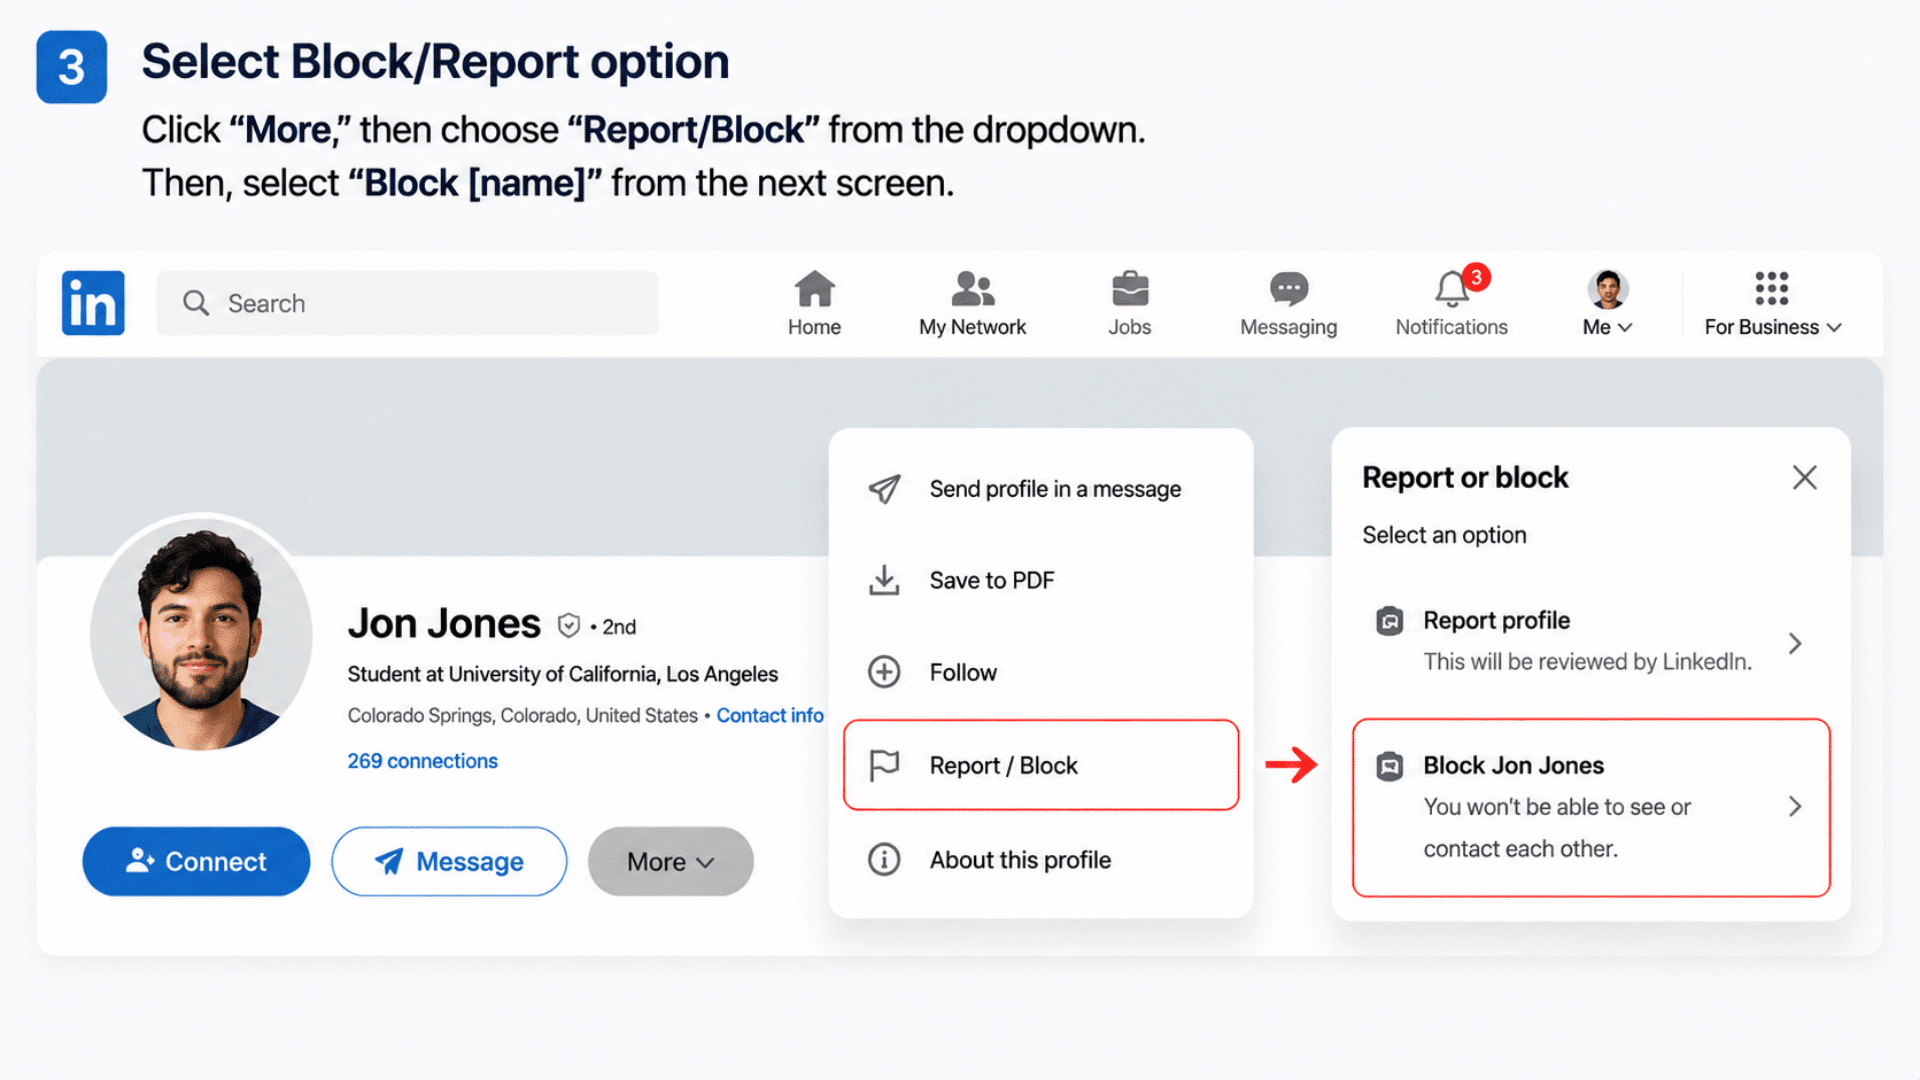Click the Home house icon
The image size is (1920, 1080).
click(814, 289)
